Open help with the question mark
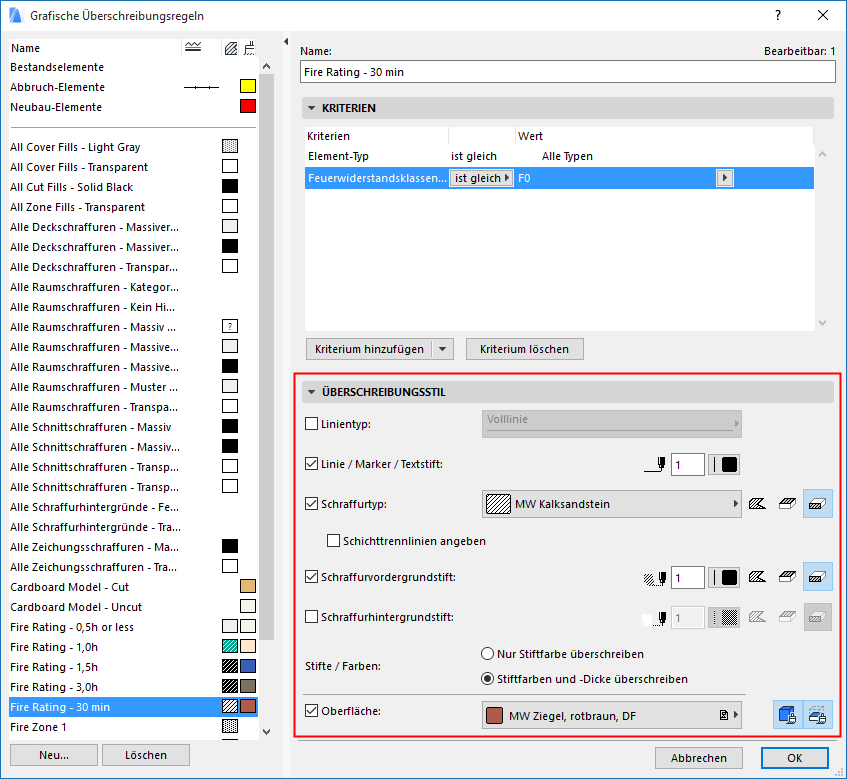Image resolution: width=847 pixels, height=779 pixels. pos(778,15)
